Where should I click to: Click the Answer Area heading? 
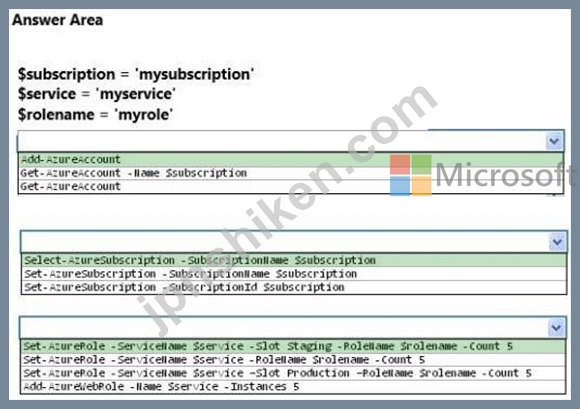pos(57,20)
